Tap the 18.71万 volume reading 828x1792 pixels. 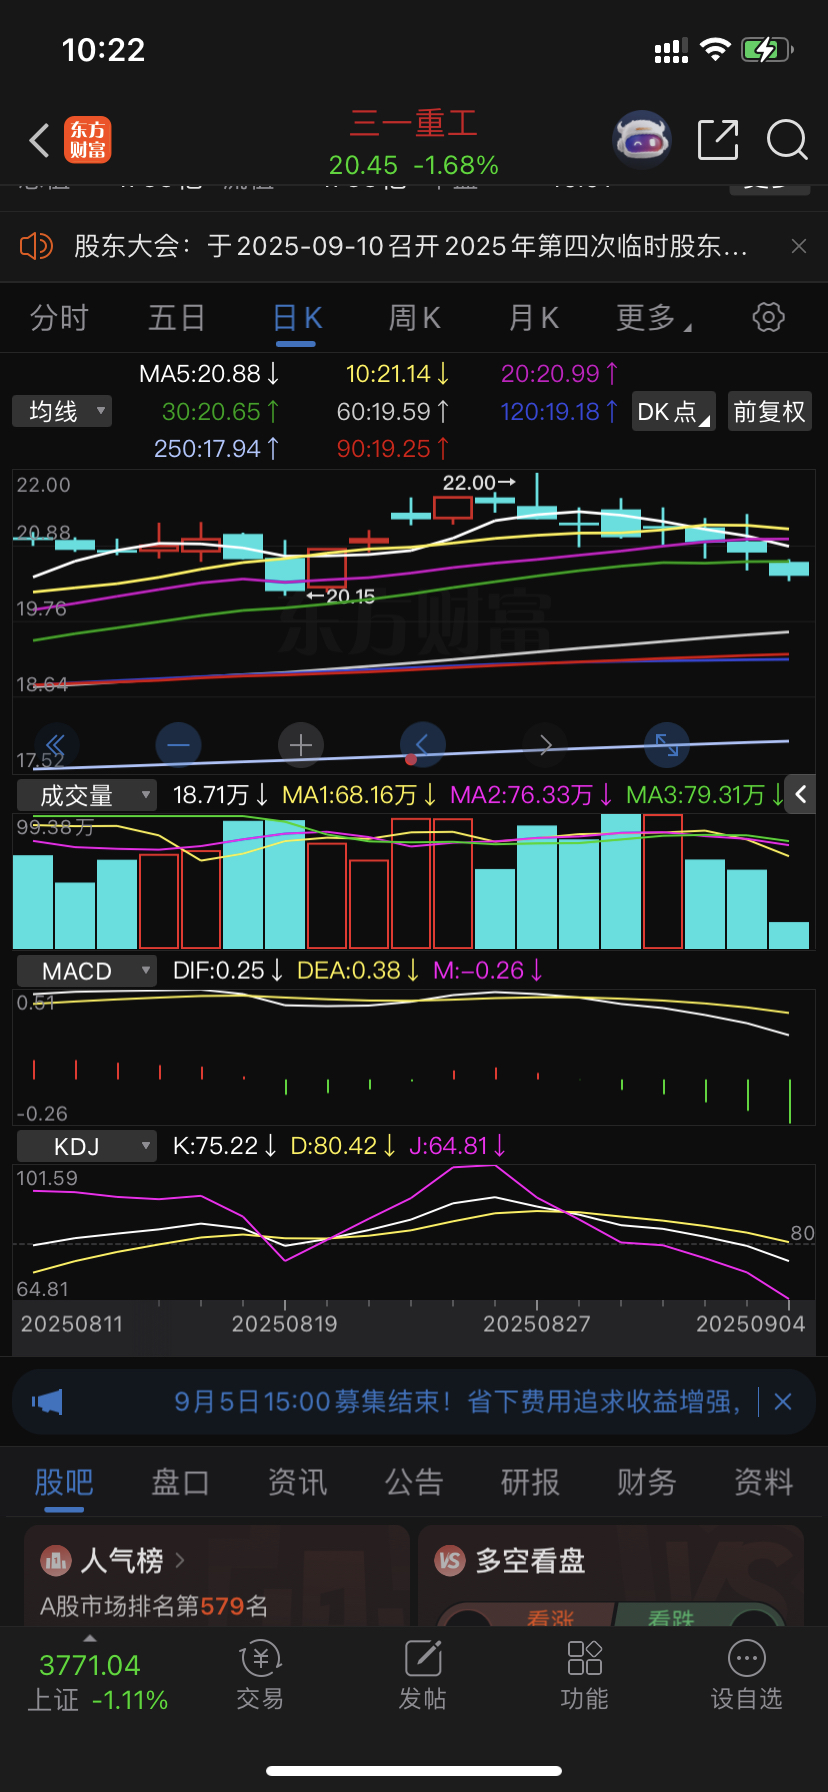pos(220,795)
